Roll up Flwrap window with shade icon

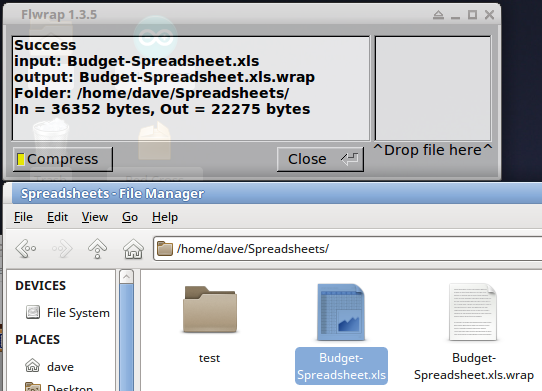pos(438,15)
